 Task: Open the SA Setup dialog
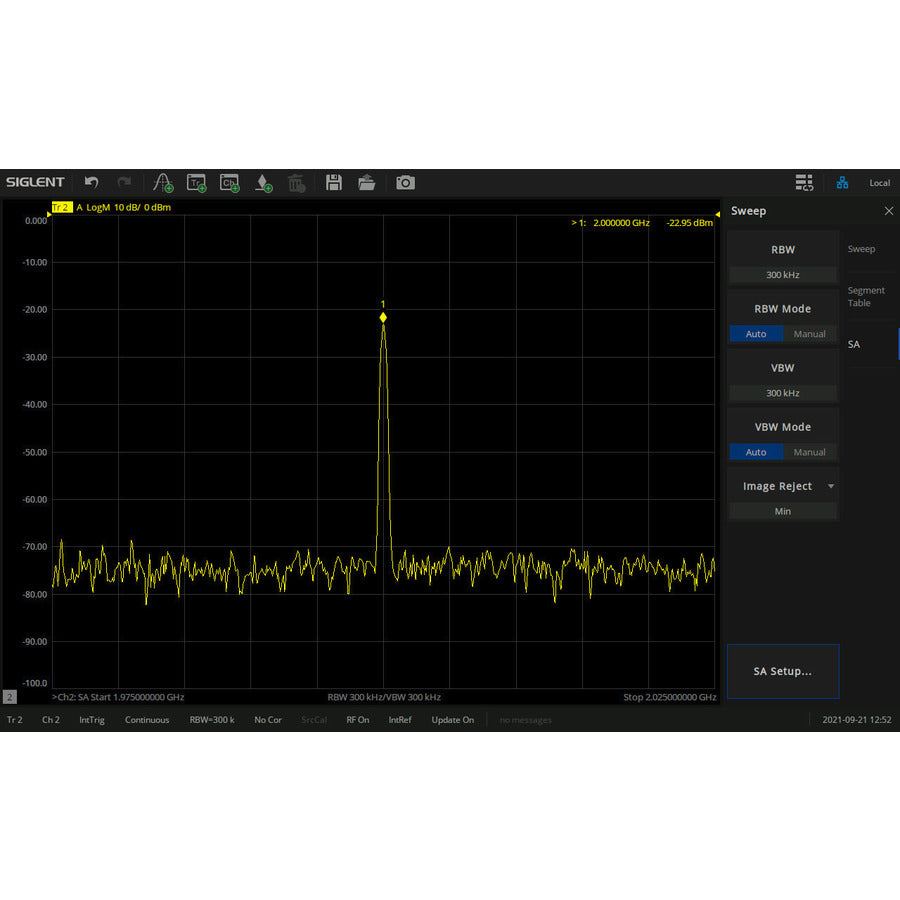(x=783, y=671)
